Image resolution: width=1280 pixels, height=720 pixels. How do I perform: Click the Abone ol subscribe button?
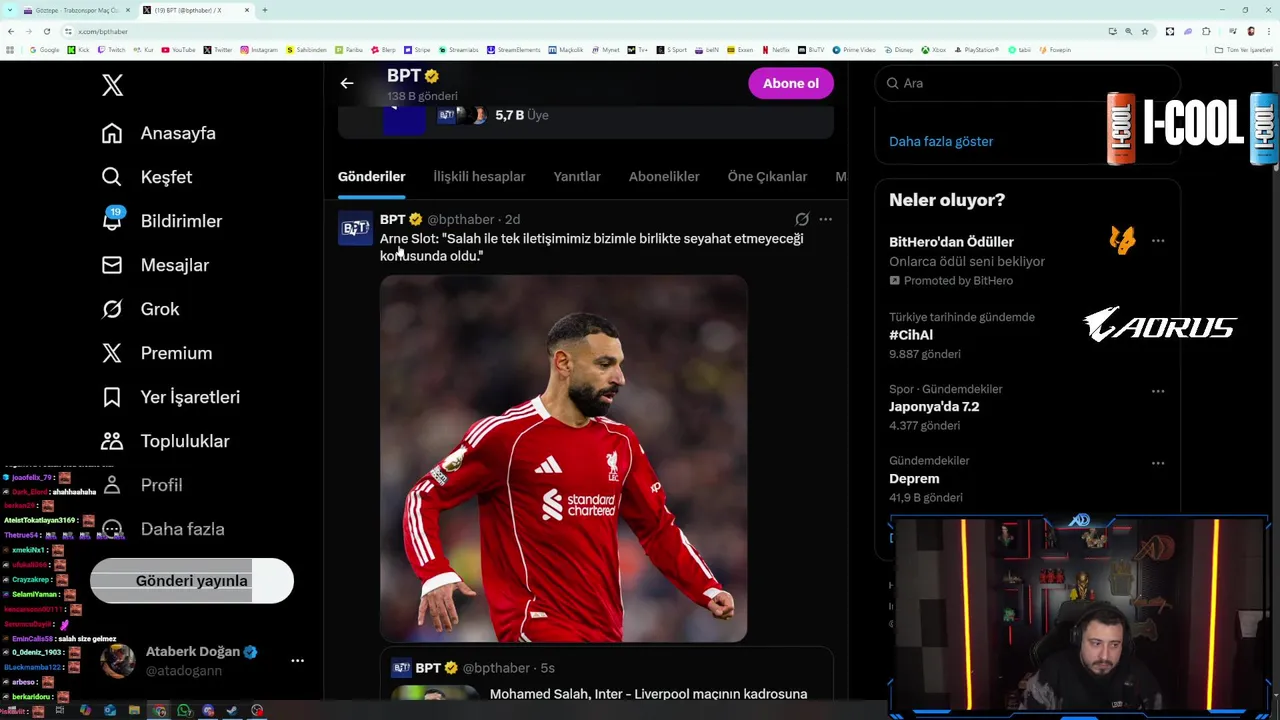[x=791, y=83]
